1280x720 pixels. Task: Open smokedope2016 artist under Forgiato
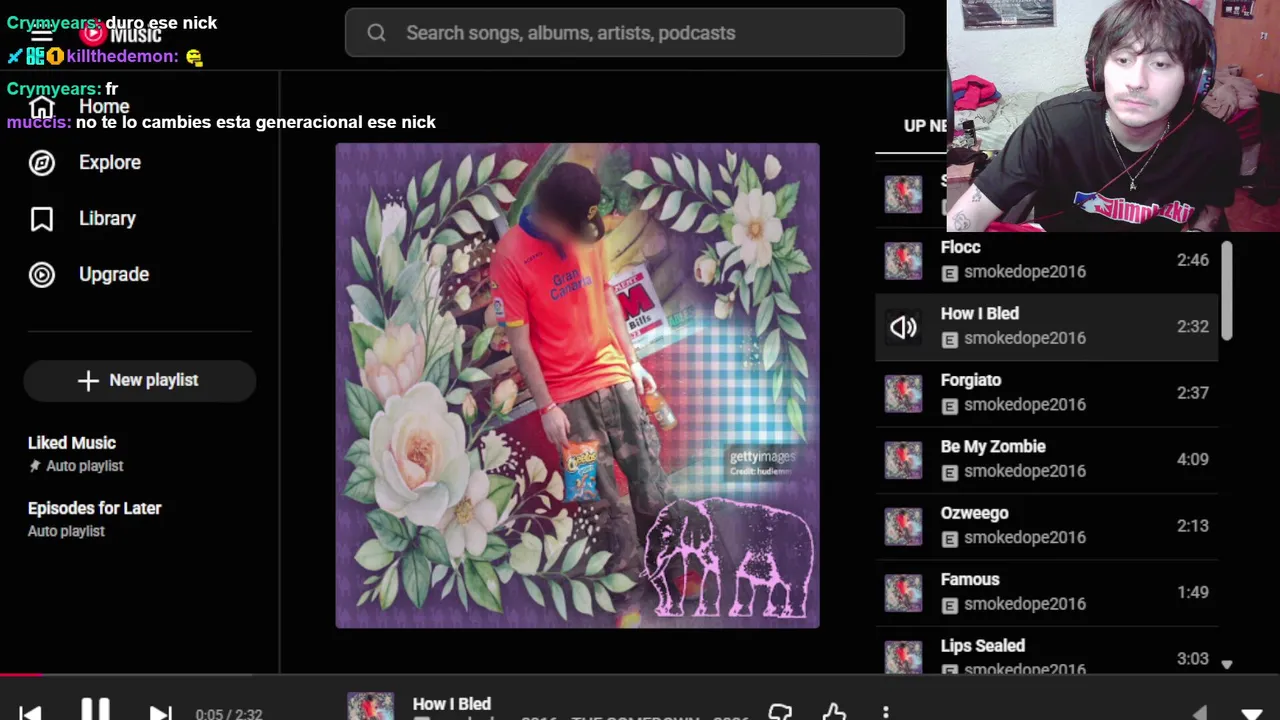point(1025,405)
